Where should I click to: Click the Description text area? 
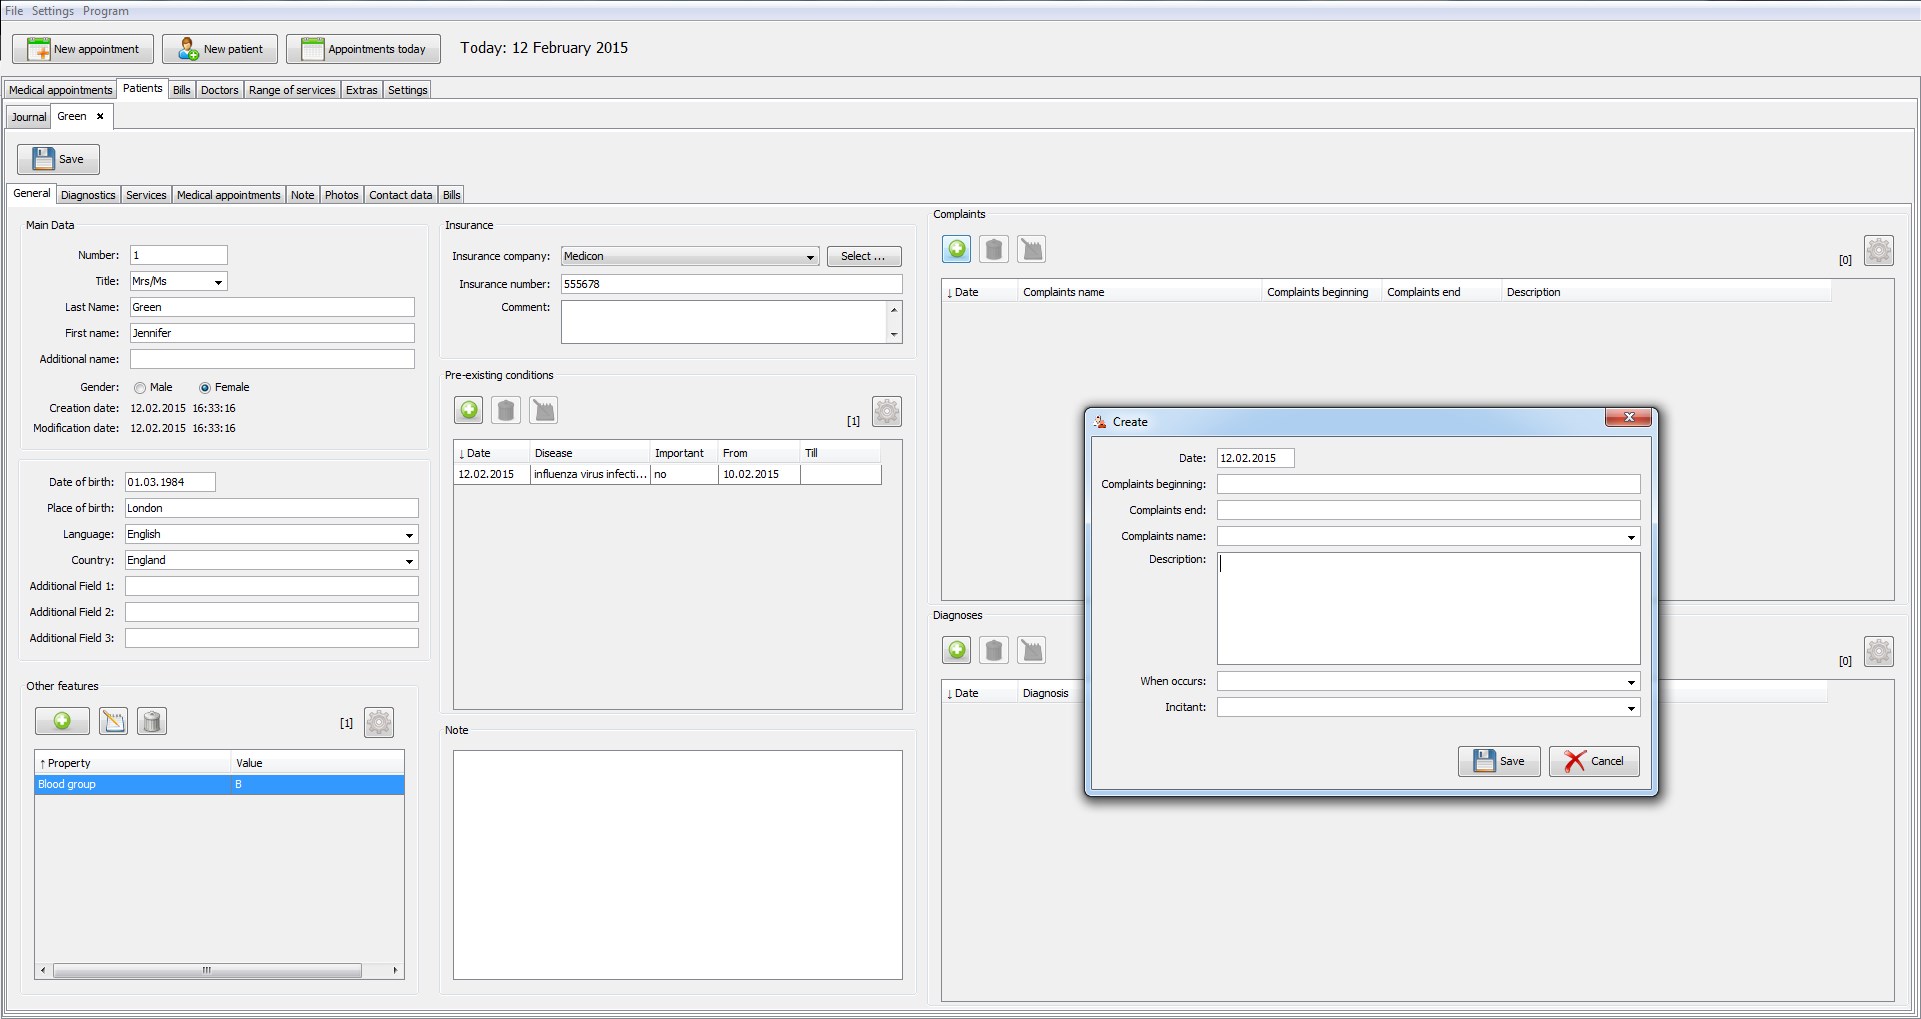click(1428, 608)
